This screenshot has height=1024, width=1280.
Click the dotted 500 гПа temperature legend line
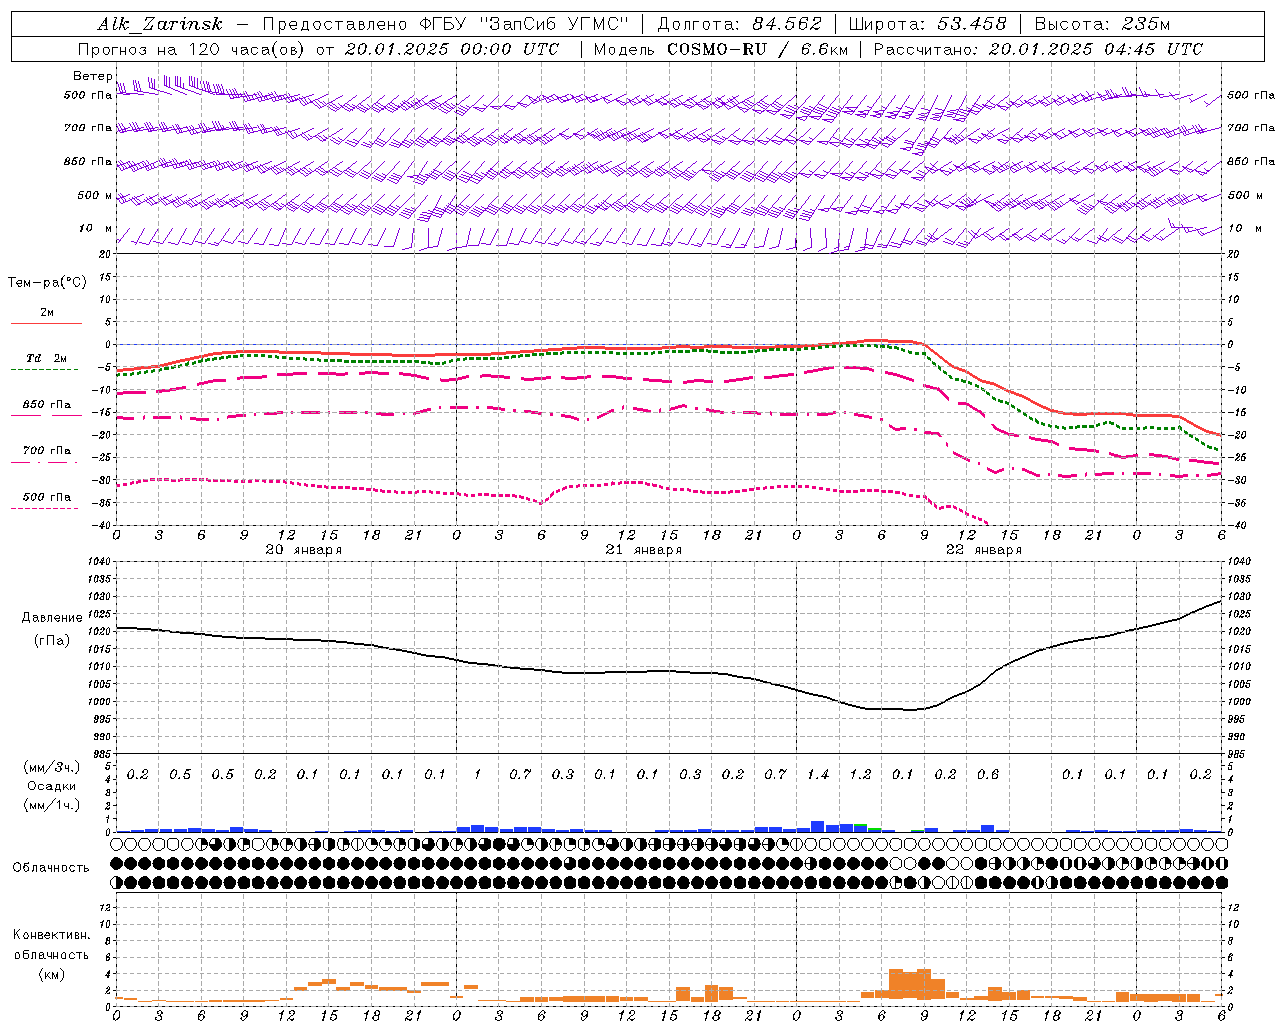click(x=45, y=508)
